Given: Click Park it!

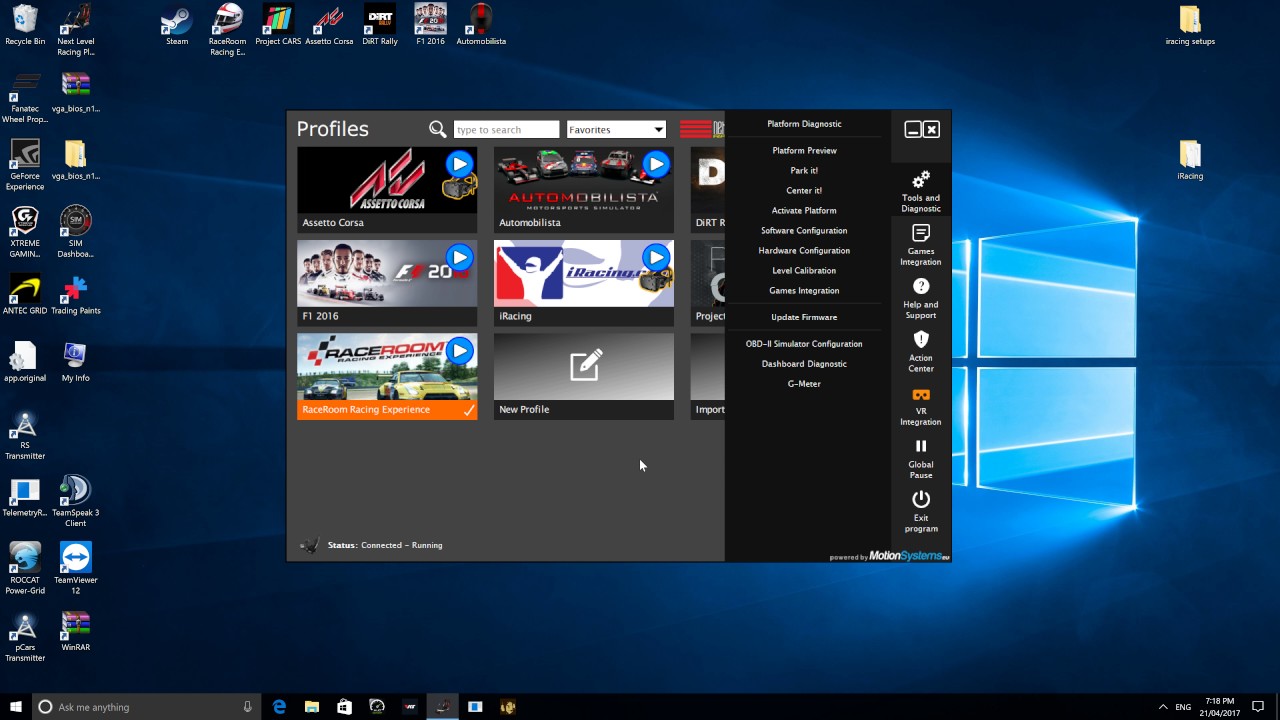Looking at the screenshot, I should coord(804,170).
